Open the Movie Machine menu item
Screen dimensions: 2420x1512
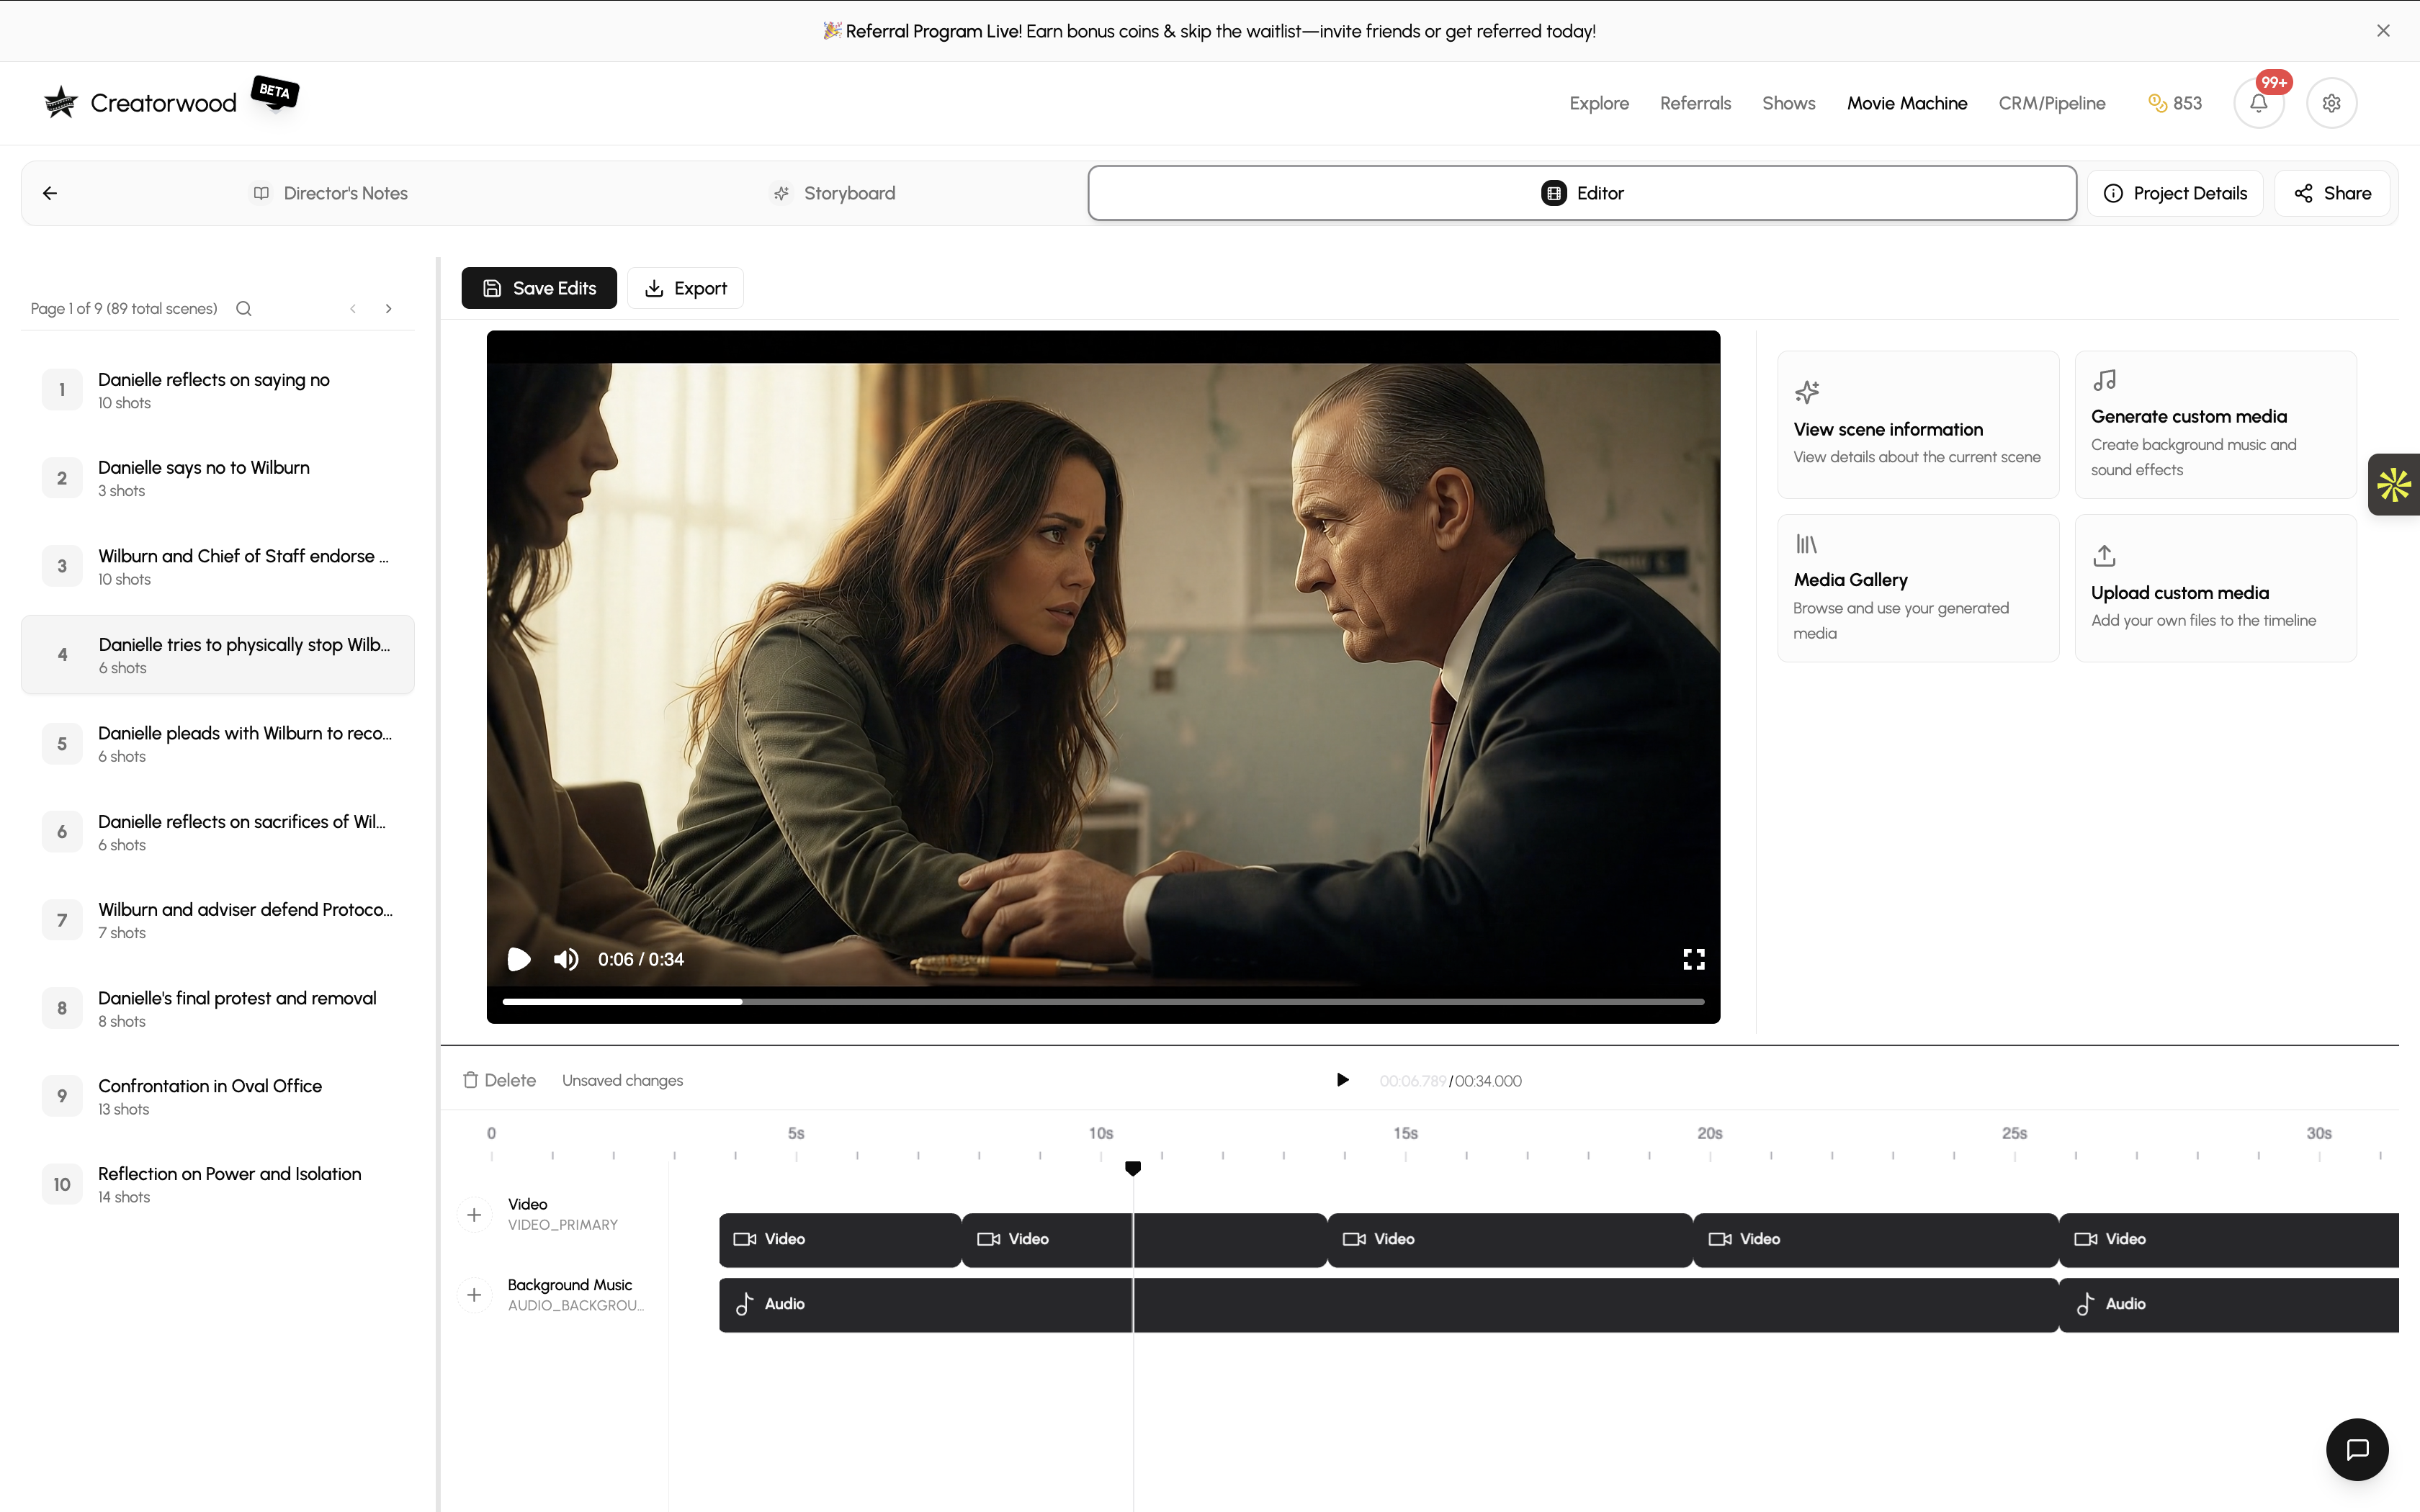click(1905, 102)
